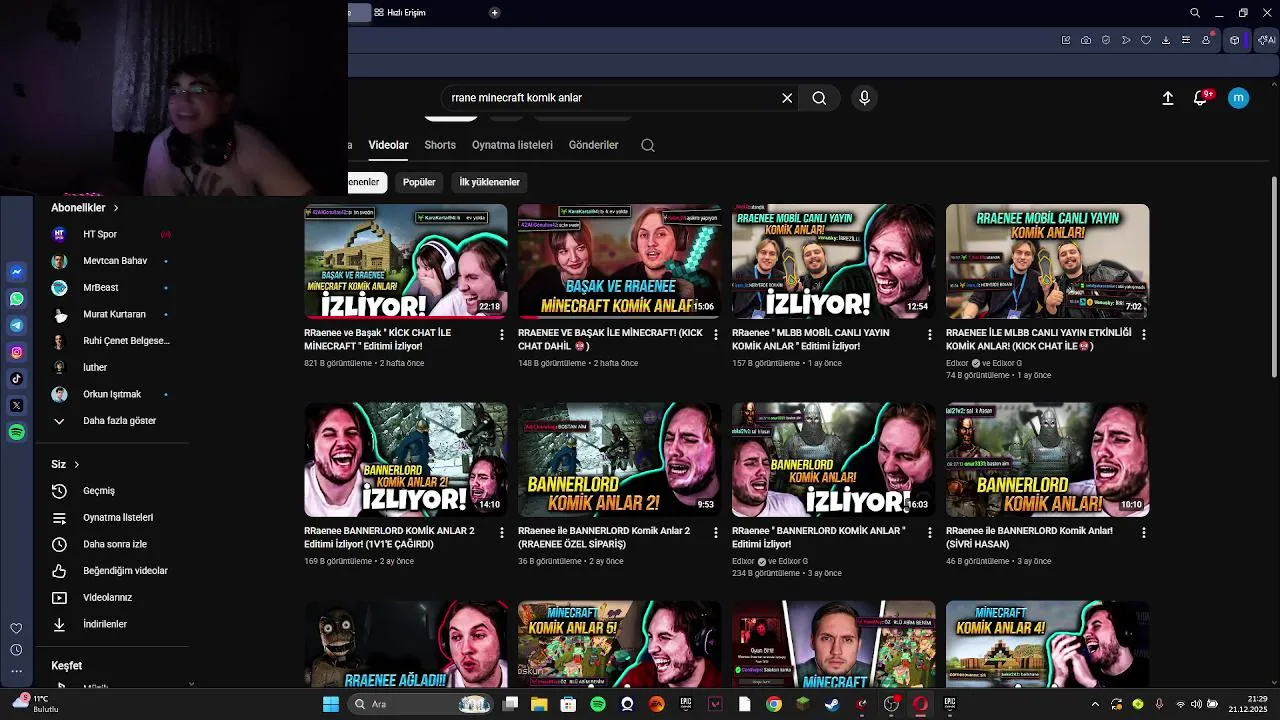The height and width of the screenshot is (720, 1280).
Task: Play the 9:53 Bannerlord Komik Anlar 2 thumbnail
Action: [x=619, y=460]
